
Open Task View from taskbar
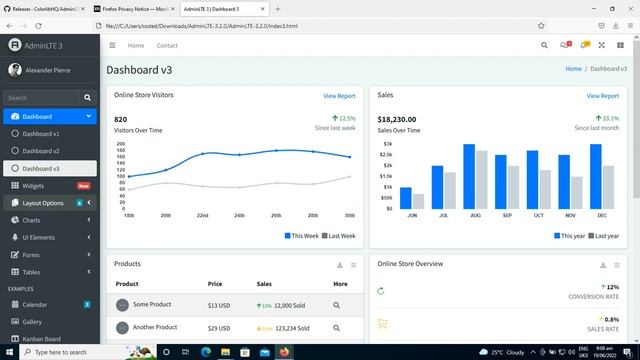click(186, 352)
